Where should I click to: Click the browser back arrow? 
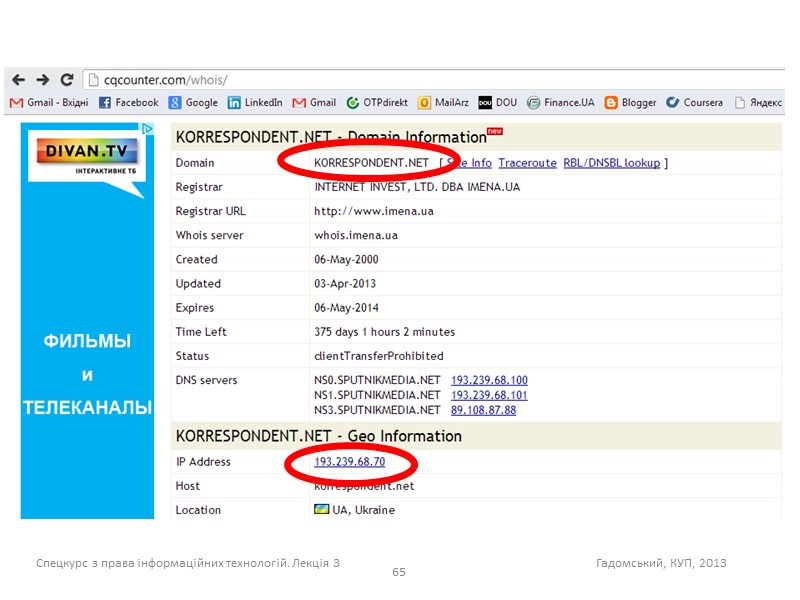(x=19, y=80)
